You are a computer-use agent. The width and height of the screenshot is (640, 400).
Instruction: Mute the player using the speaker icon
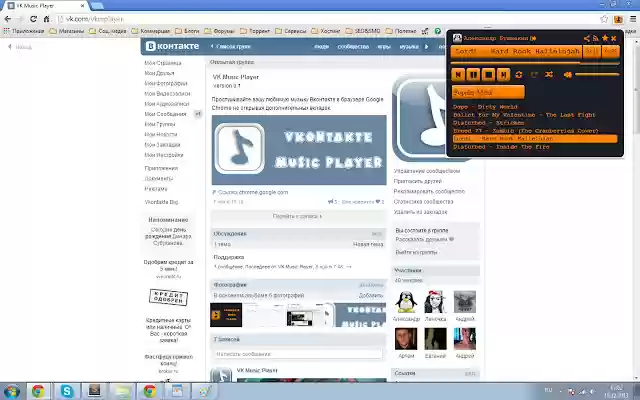point(567,75)
